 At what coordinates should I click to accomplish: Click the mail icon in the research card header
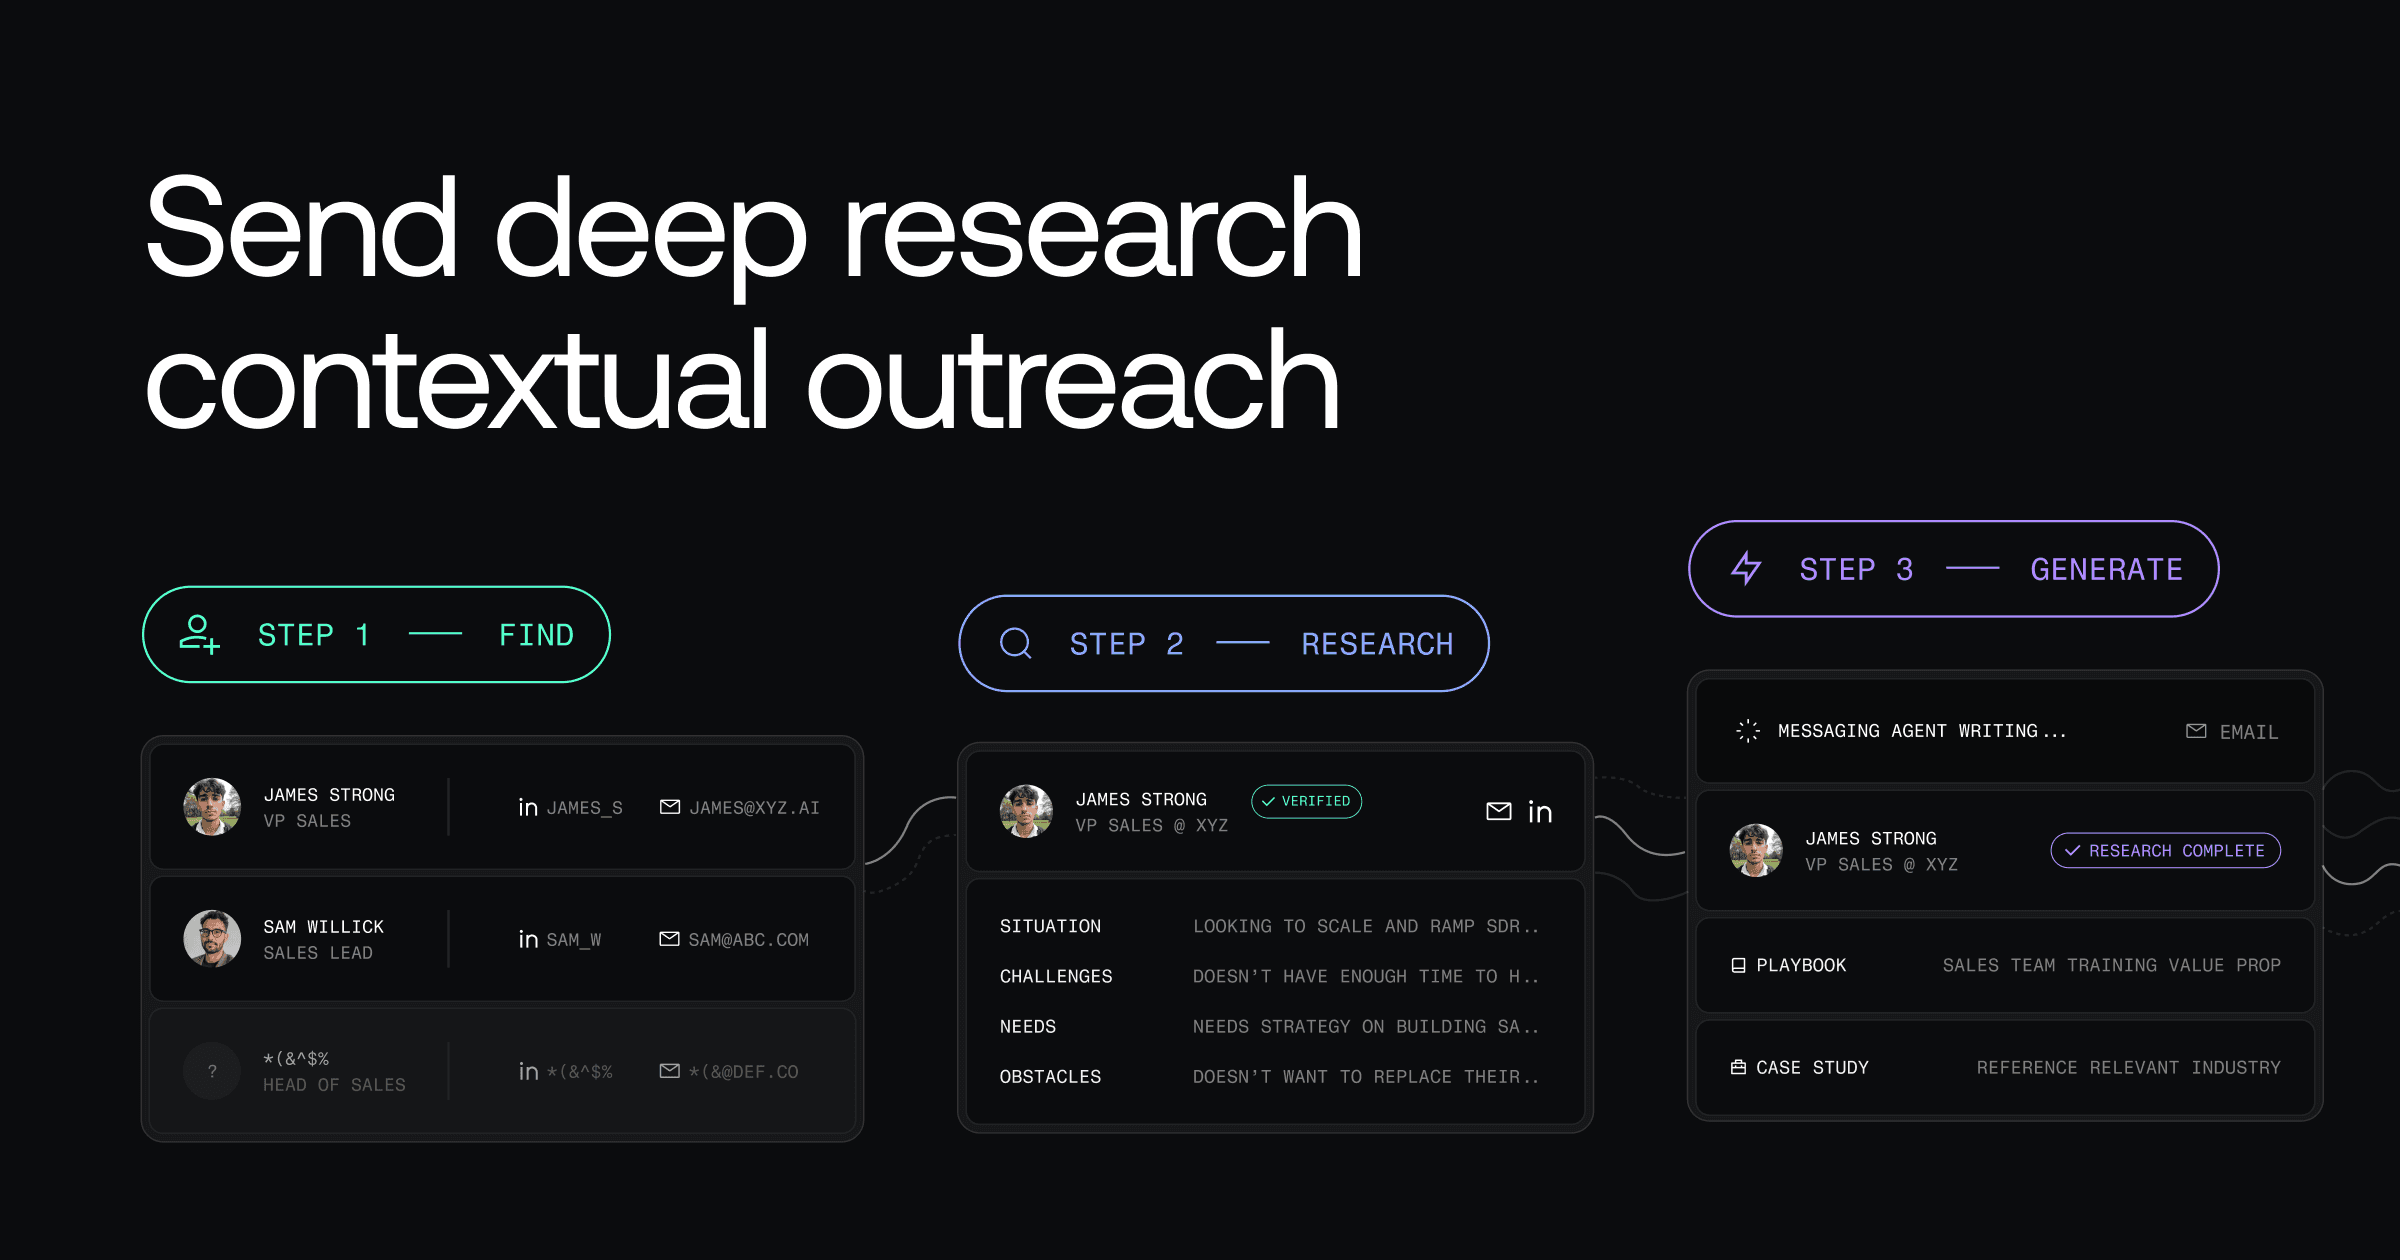click(x=1498, y=811)
